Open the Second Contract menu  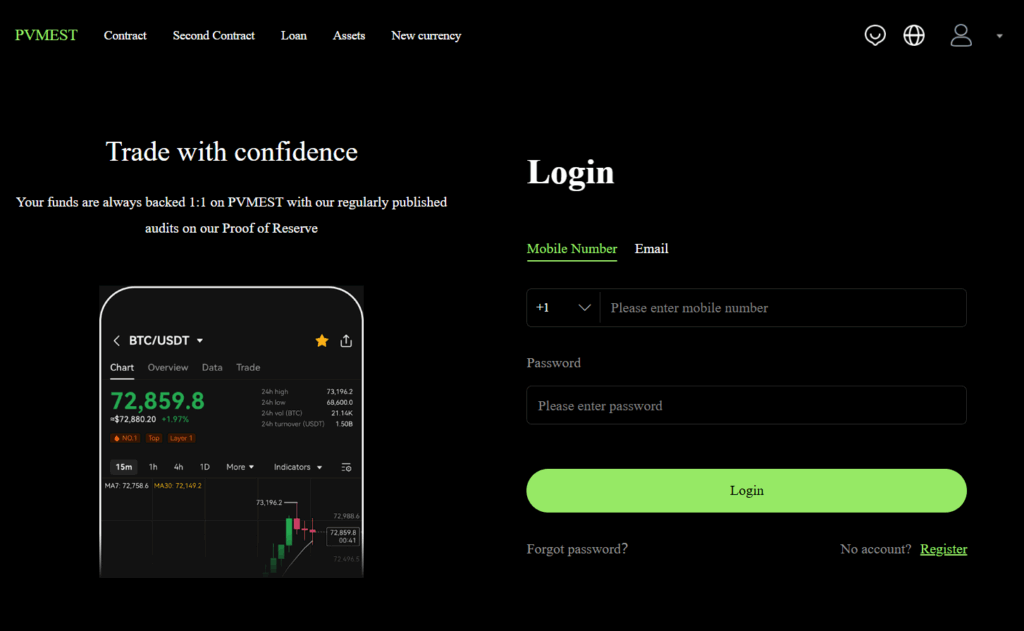coord(213,36)
